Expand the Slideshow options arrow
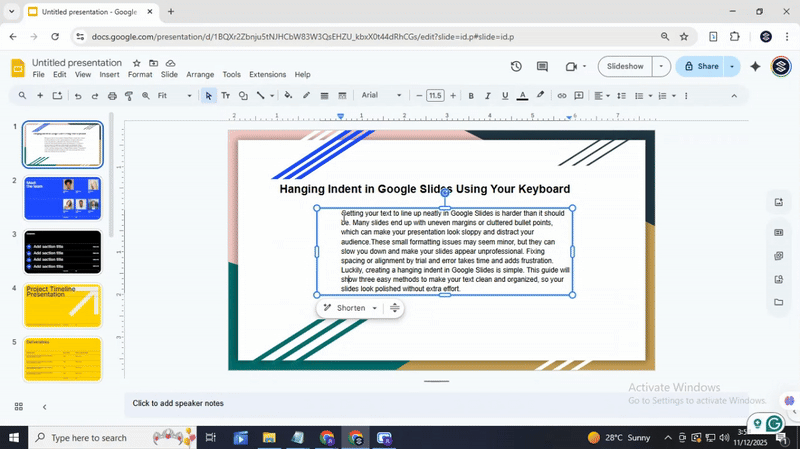The height and width of the screenshot is (449, 800). pos(660,67)
